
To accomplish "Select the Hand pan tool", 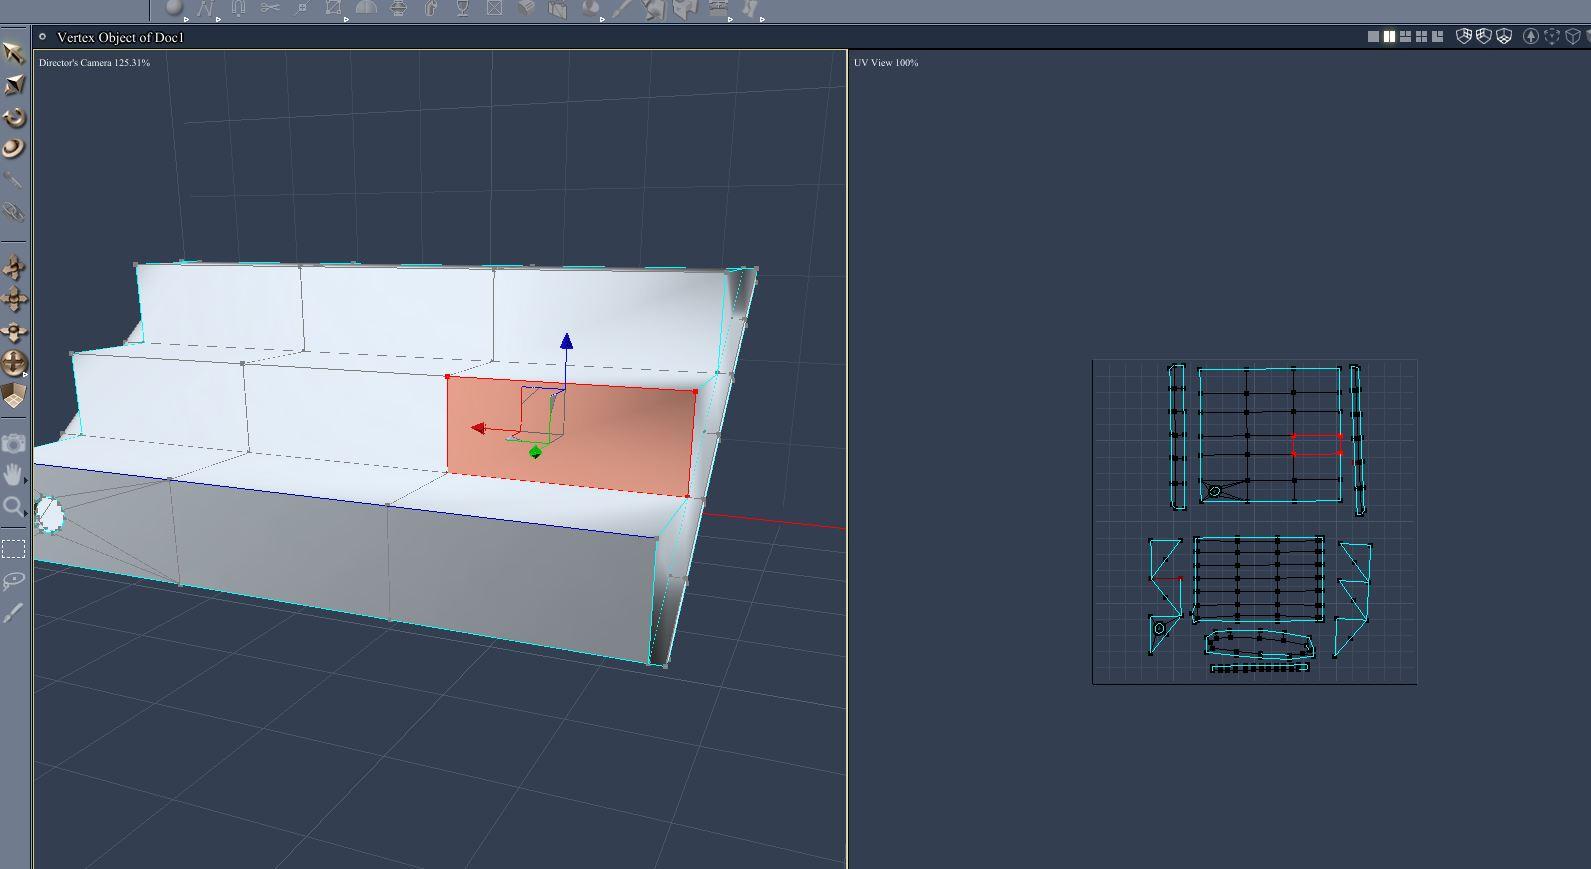I will tap(14, 474).
